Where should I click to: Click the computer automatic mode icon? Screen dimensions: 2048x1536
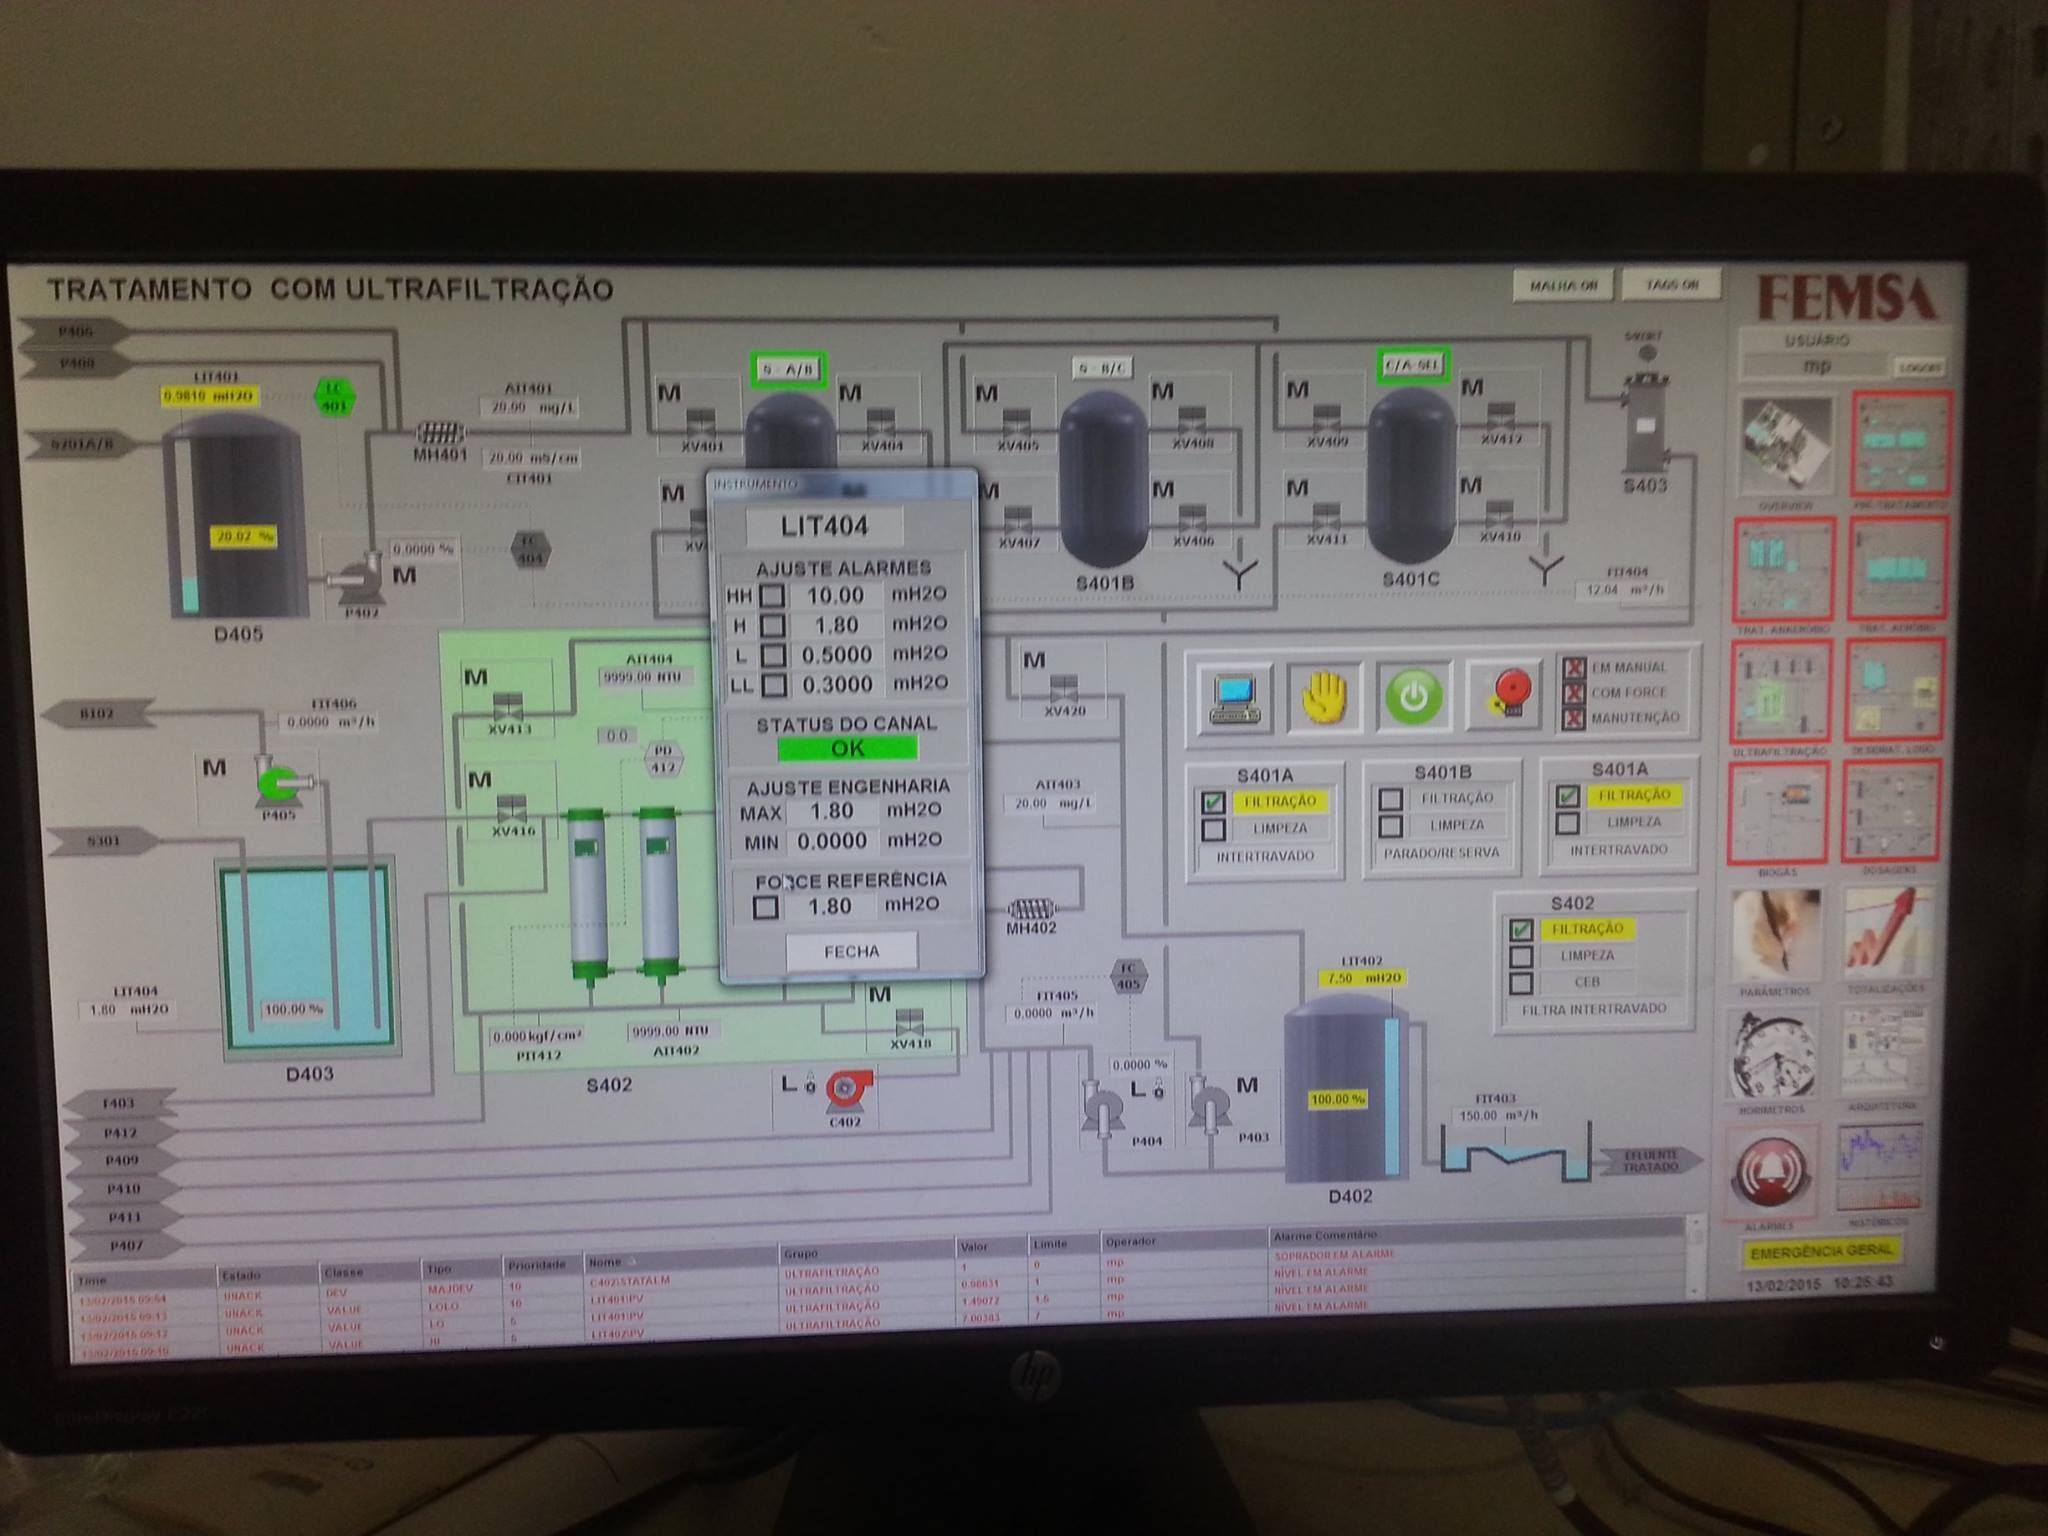1233,697
